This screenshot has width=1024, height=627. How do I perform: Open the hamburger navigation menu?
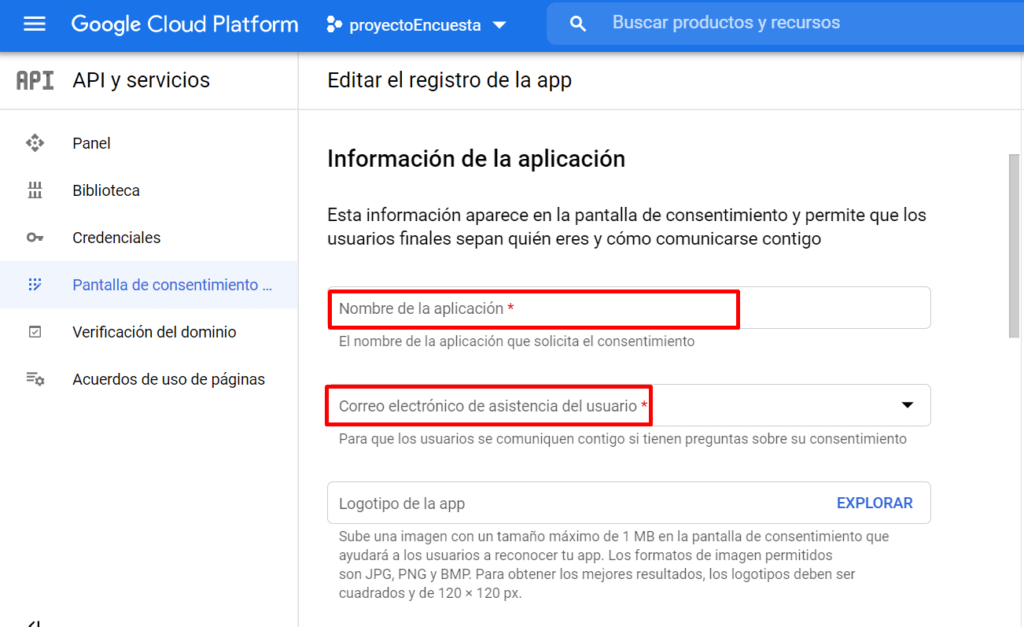35,24
